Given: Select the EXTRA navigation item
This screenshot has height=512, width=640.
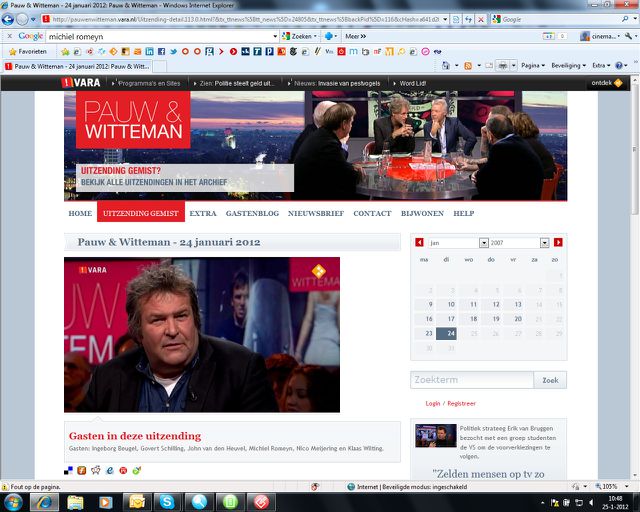Looking at the screenshot, I should coord(203,213).
